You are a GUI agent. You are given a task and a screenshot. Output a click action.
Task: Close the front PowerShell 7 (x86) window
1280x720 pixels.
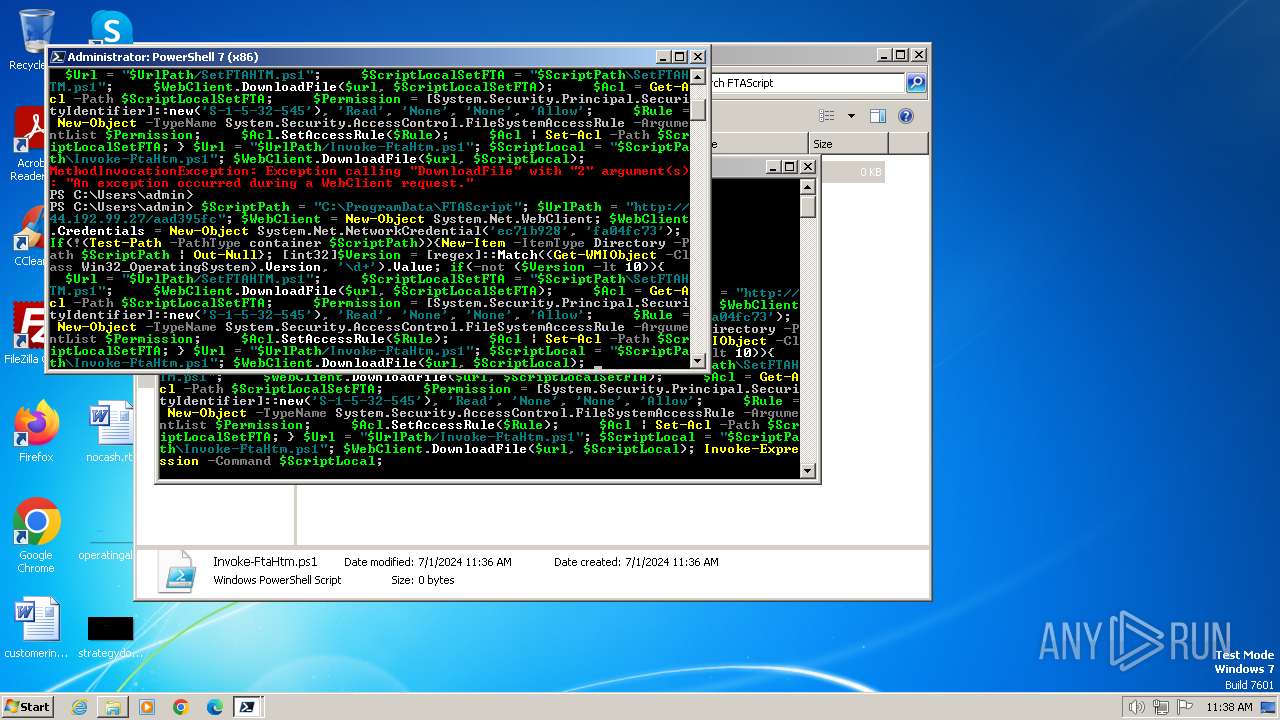[698, 57]
